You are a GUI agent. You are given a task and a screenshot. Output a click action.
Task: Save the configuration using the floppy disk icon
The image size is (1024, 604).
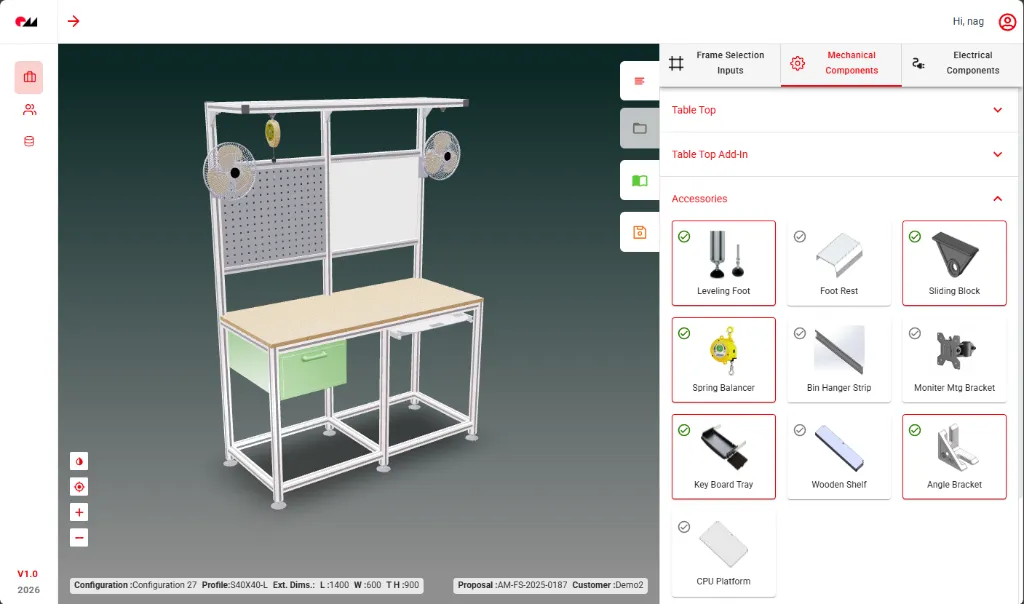coord(638,232)
